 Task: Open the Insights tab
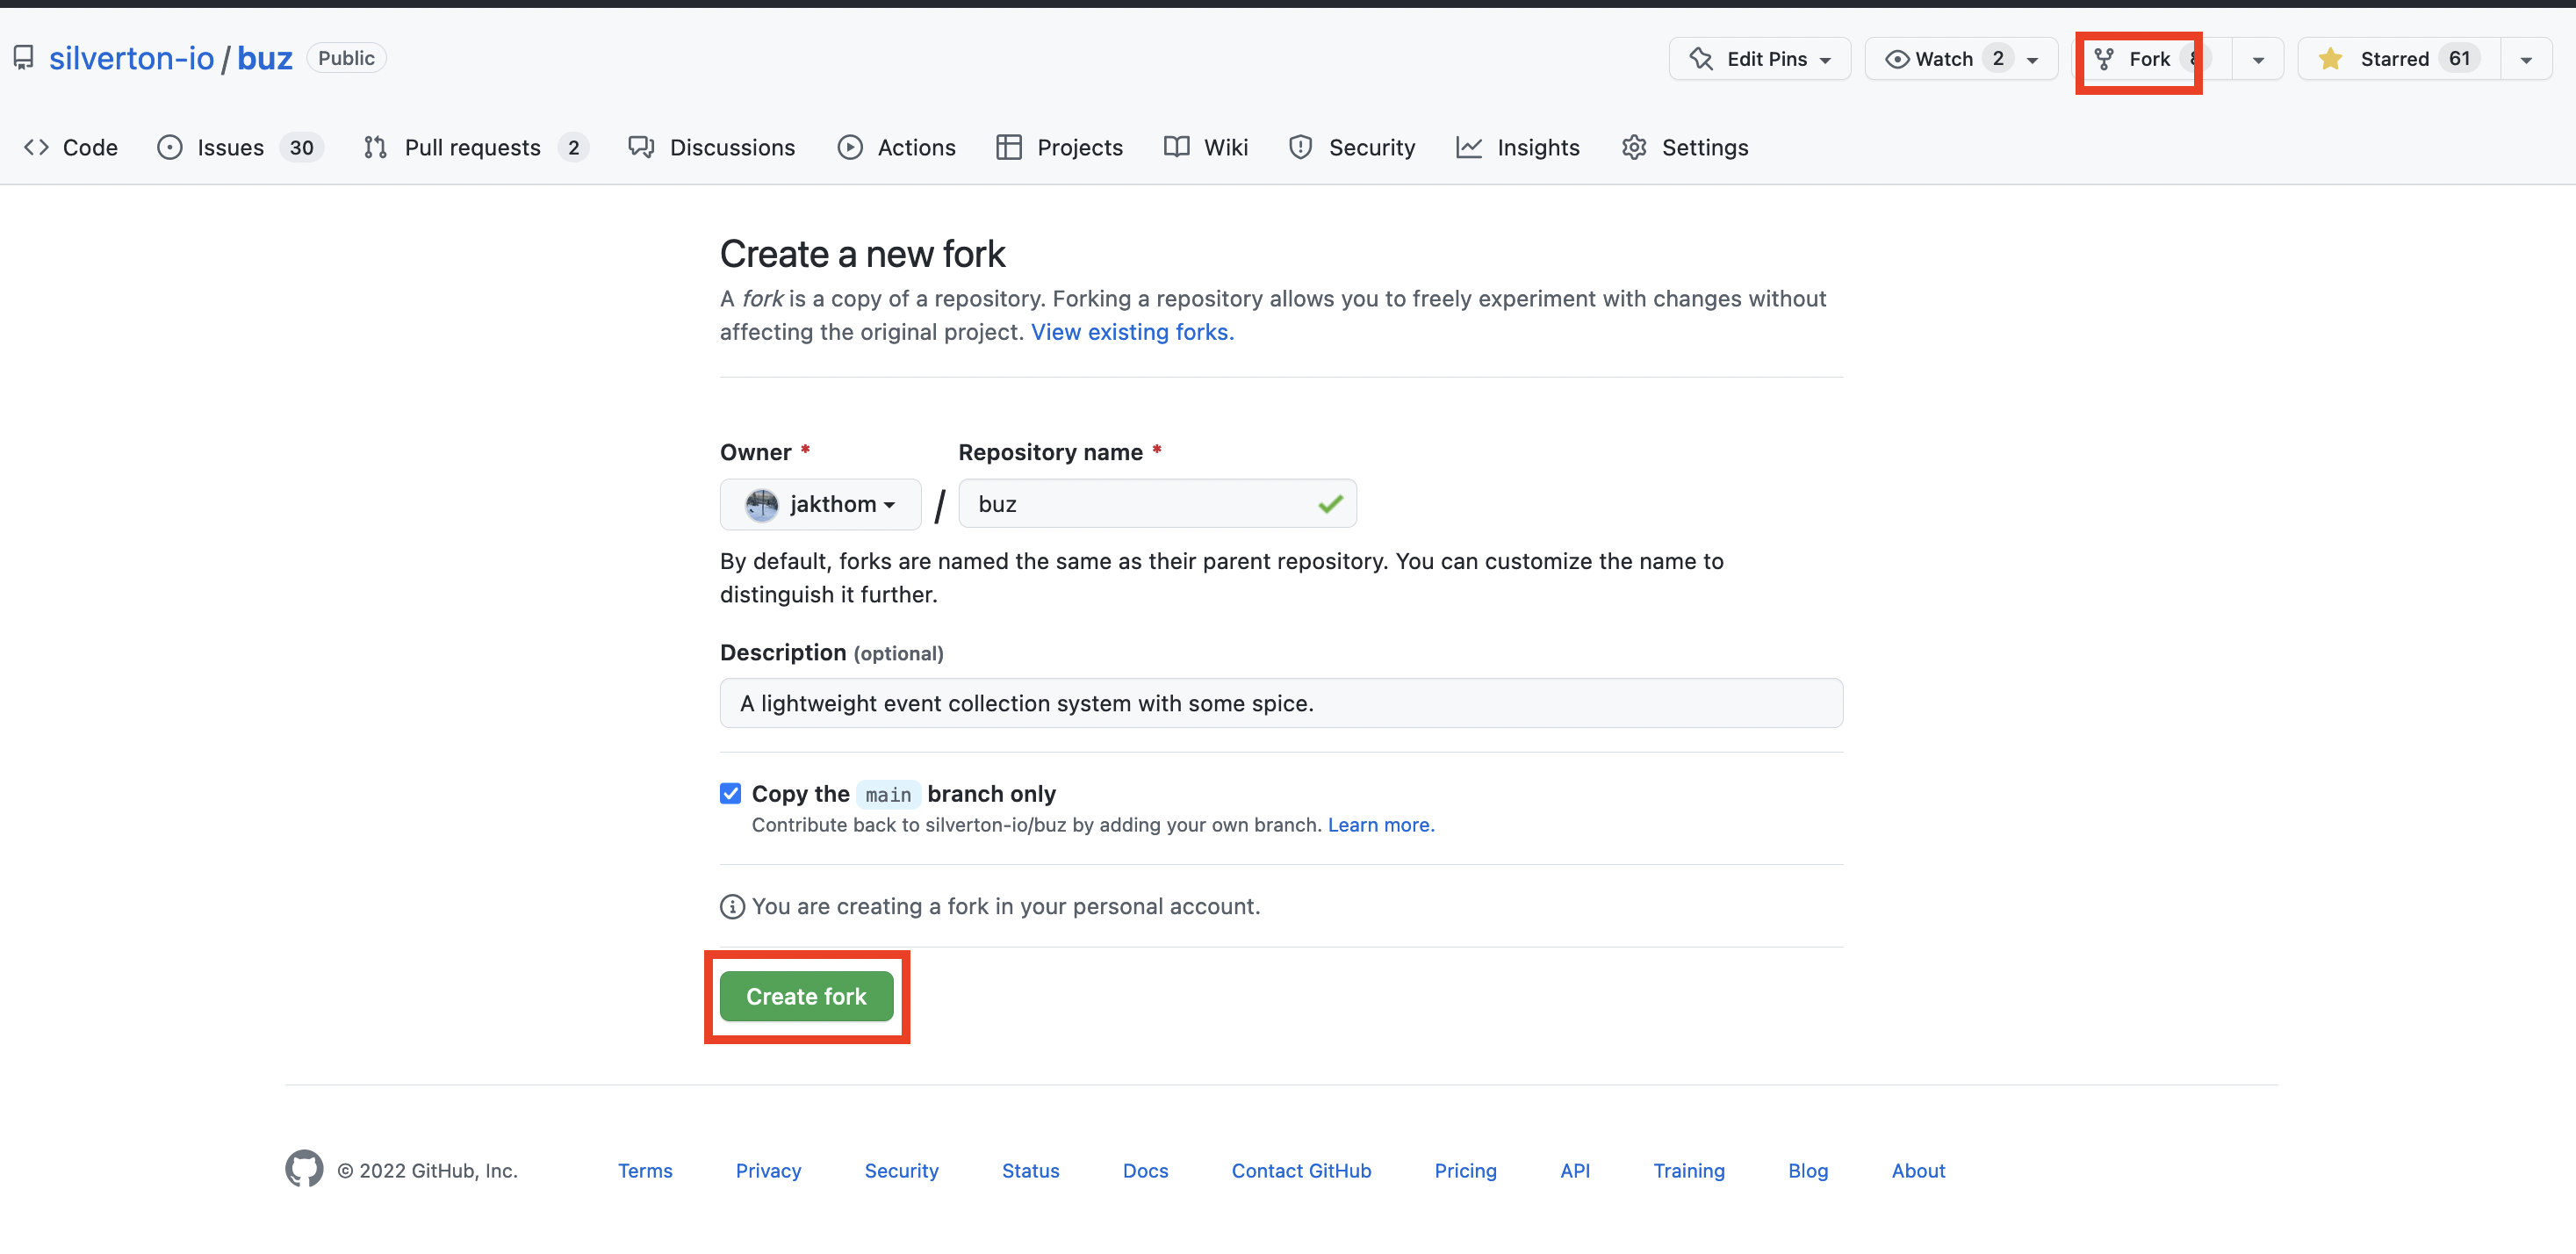click(x=1518, y=147)
